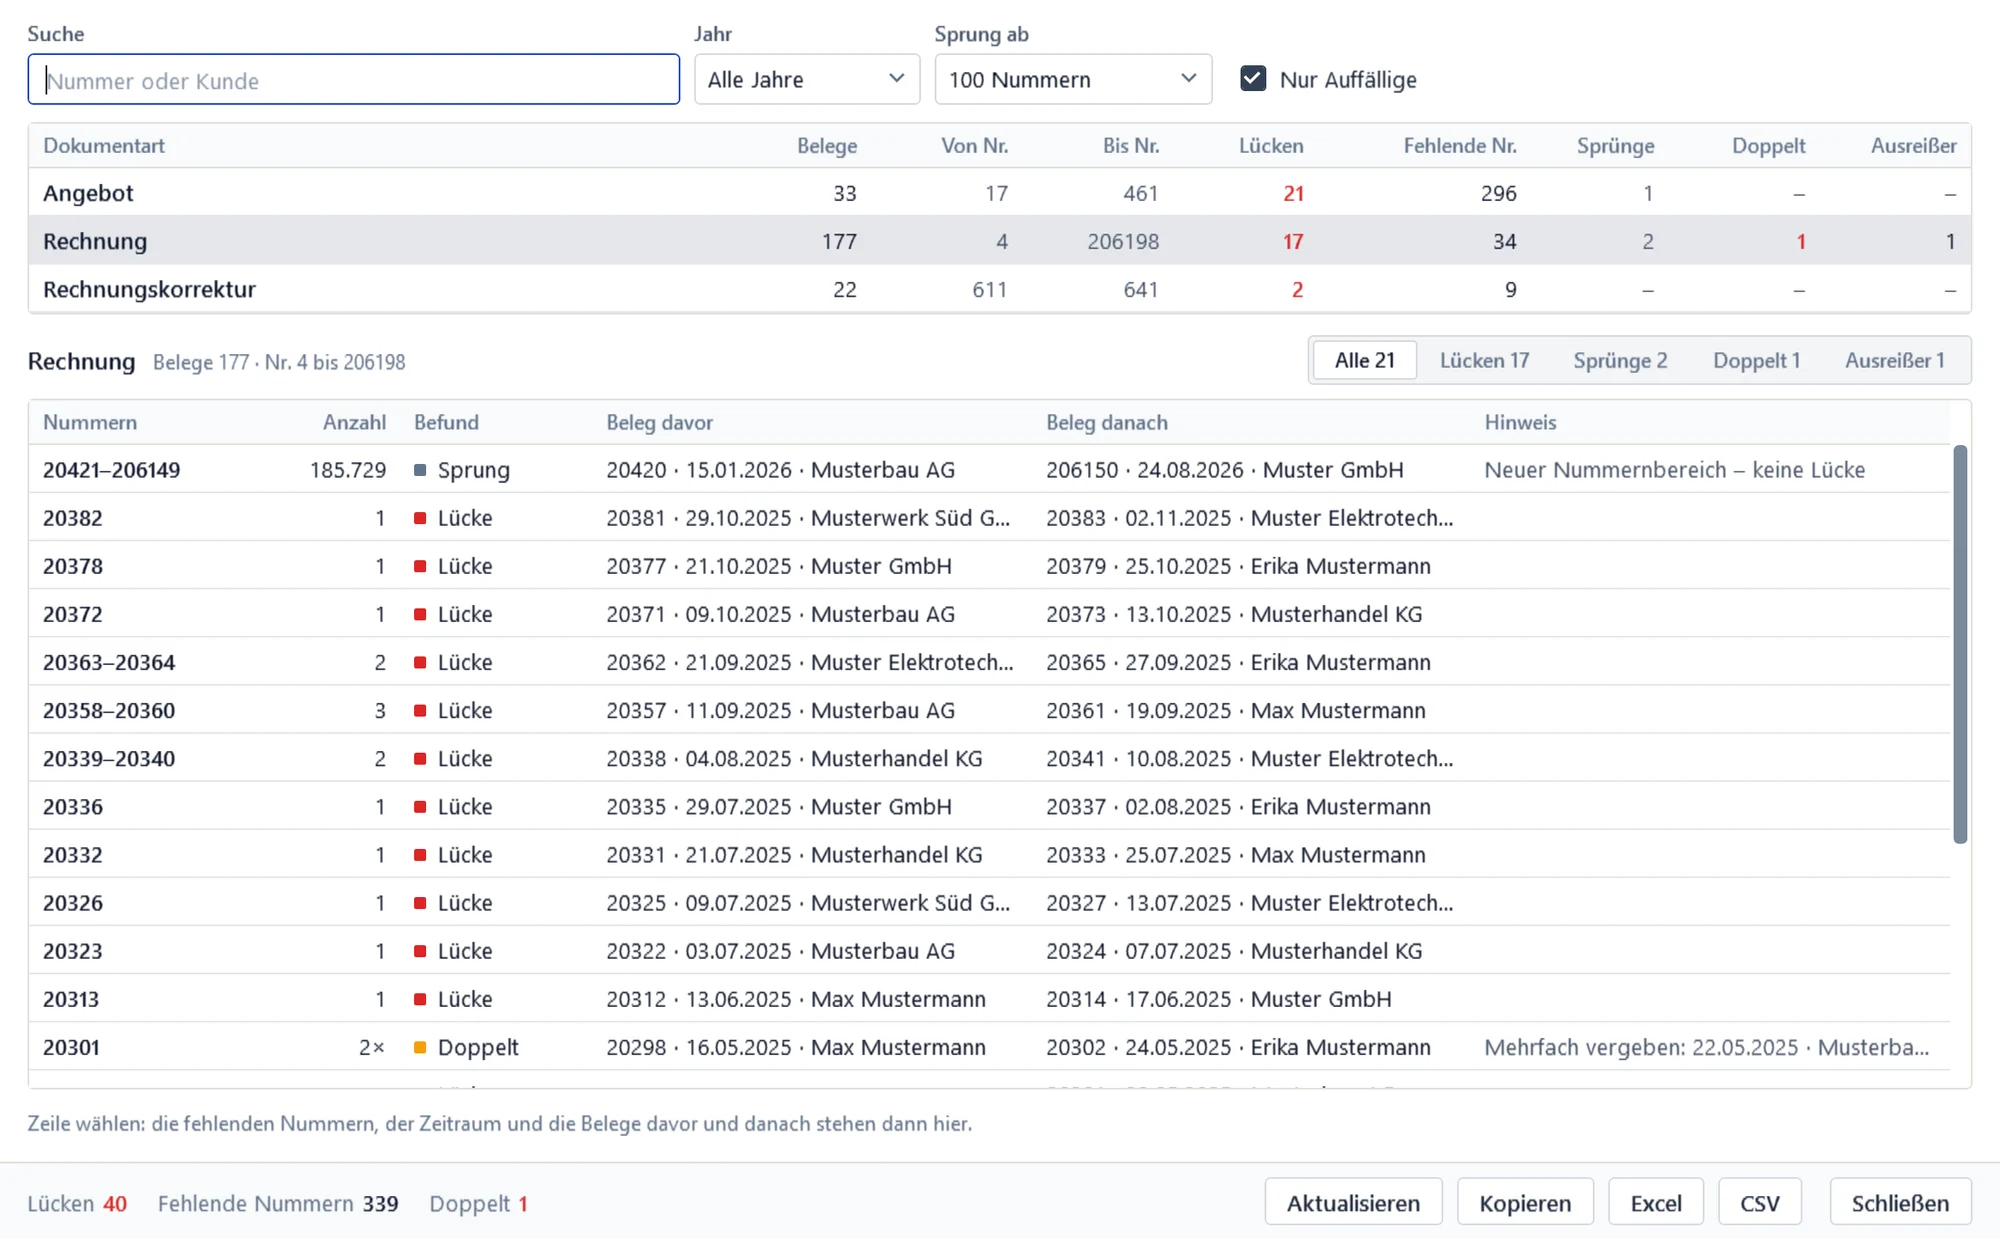Switch to the Sprünge 2 tab

coord(1620,361)
